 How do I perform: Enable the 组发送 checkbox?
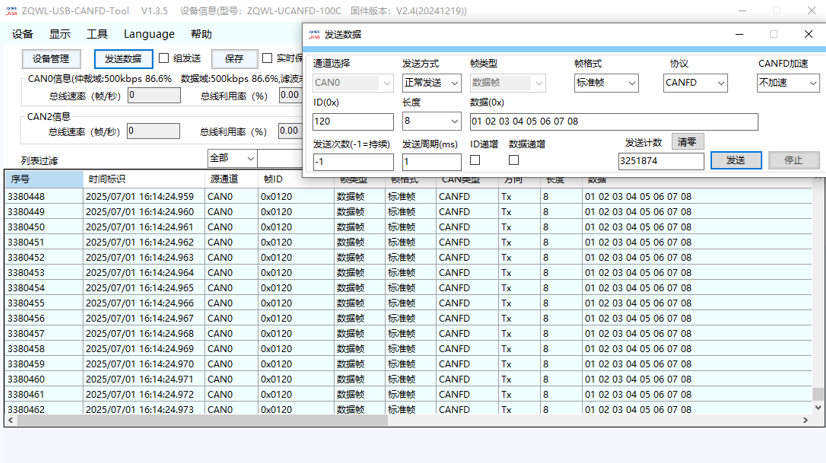tap(164, 58)
